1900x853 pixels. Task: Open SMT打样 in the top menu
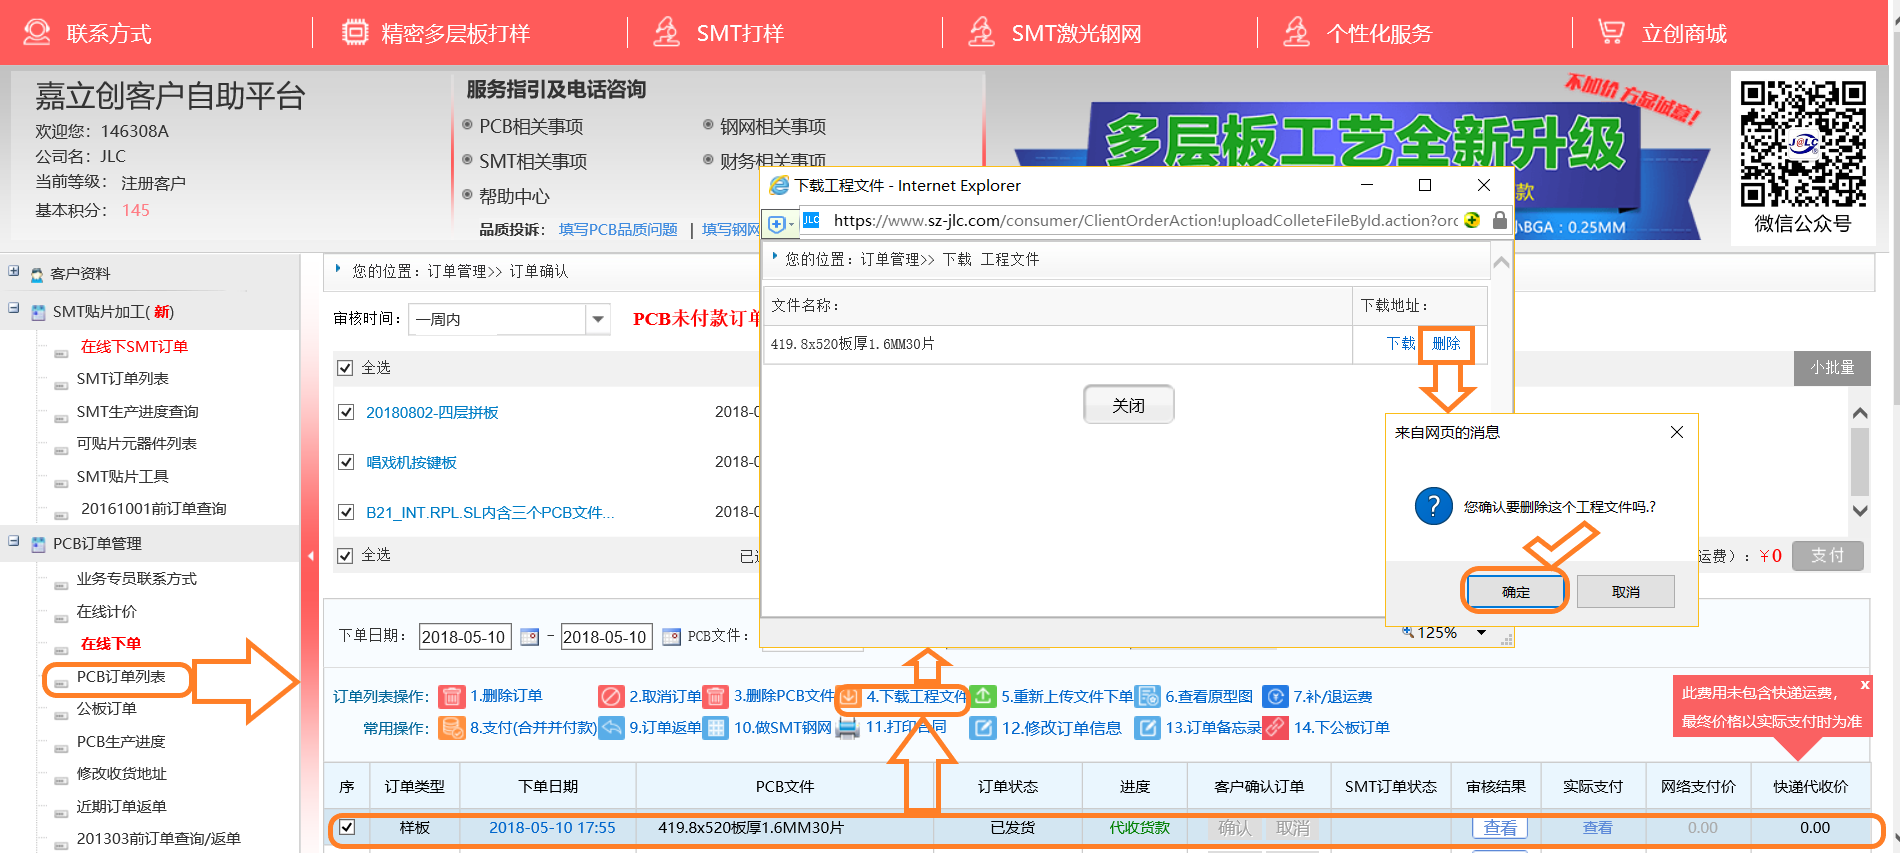pyautogui.click(x=739, y=34)
